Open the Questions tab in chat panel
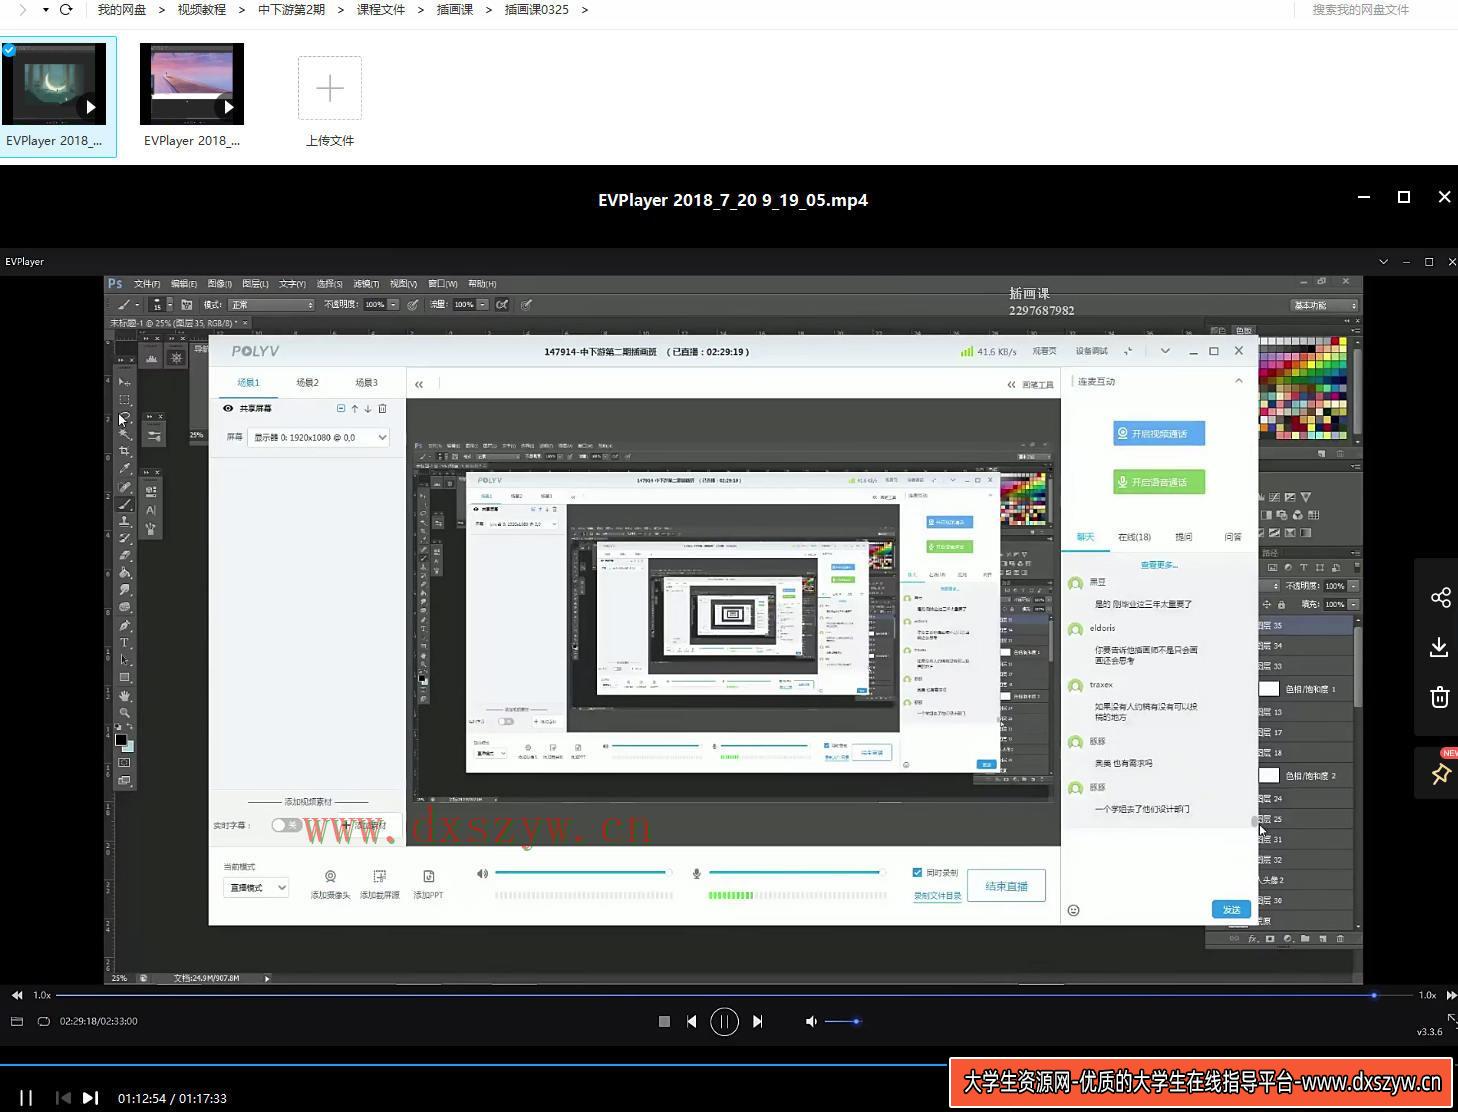 pos(1184,537)
